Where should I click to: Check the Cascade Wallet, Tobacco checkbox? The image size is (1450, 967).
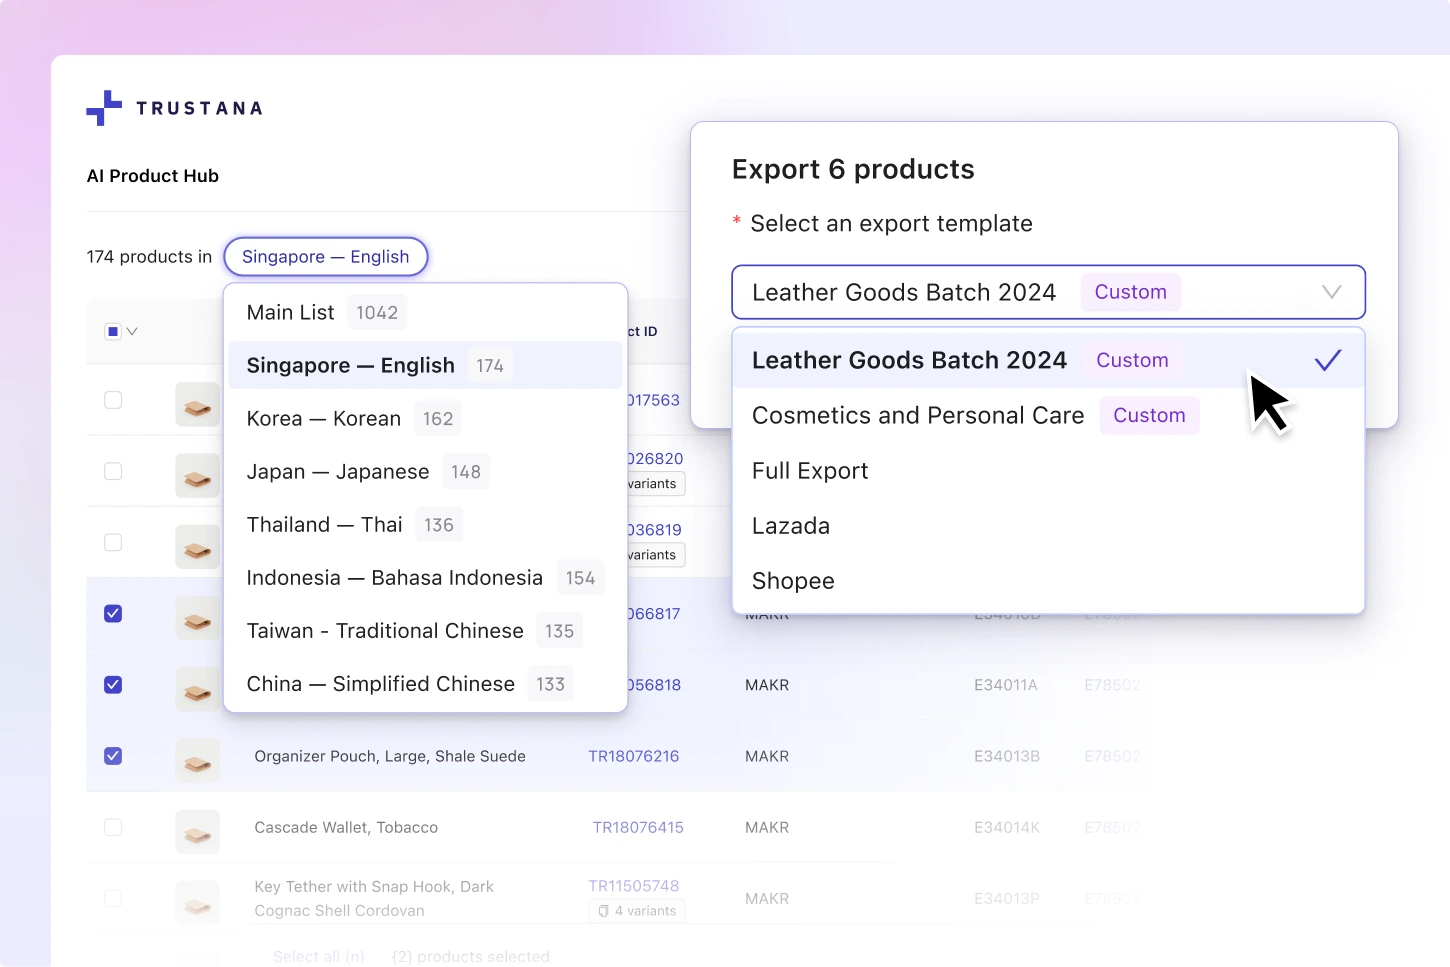[113, 827]
